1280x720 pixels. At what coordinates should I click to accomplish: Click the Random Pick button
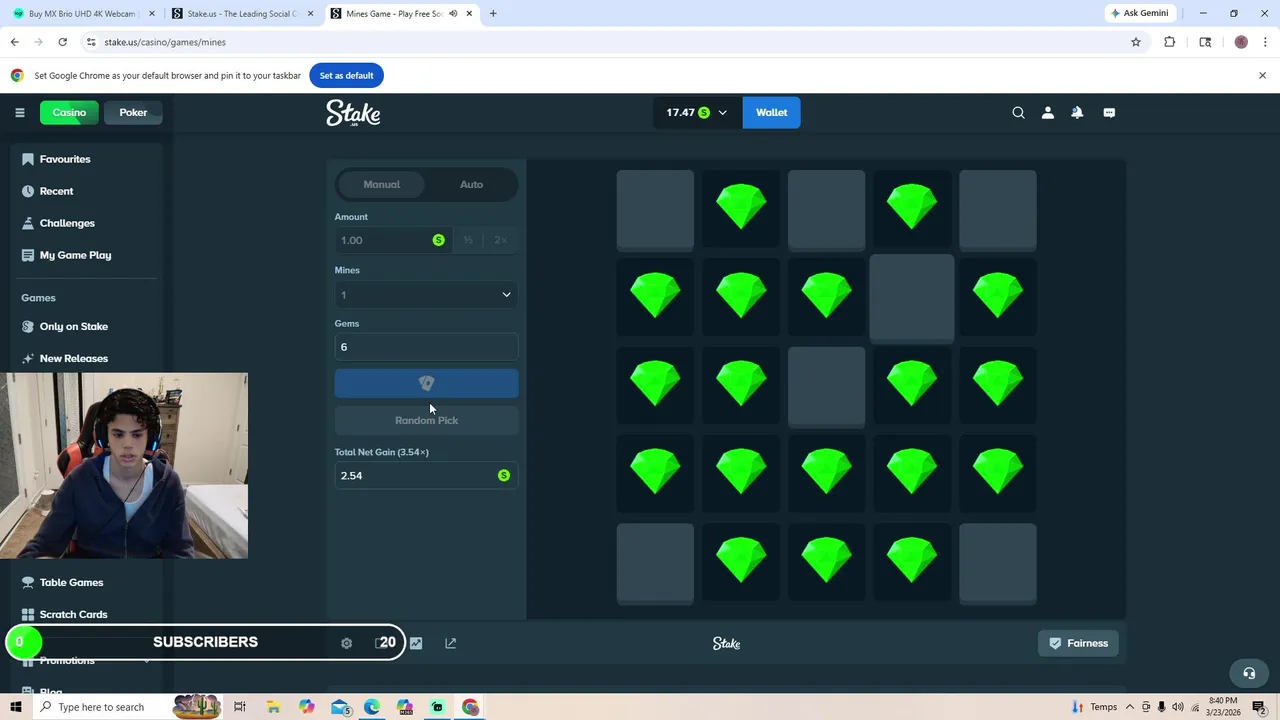coord(426,420)
